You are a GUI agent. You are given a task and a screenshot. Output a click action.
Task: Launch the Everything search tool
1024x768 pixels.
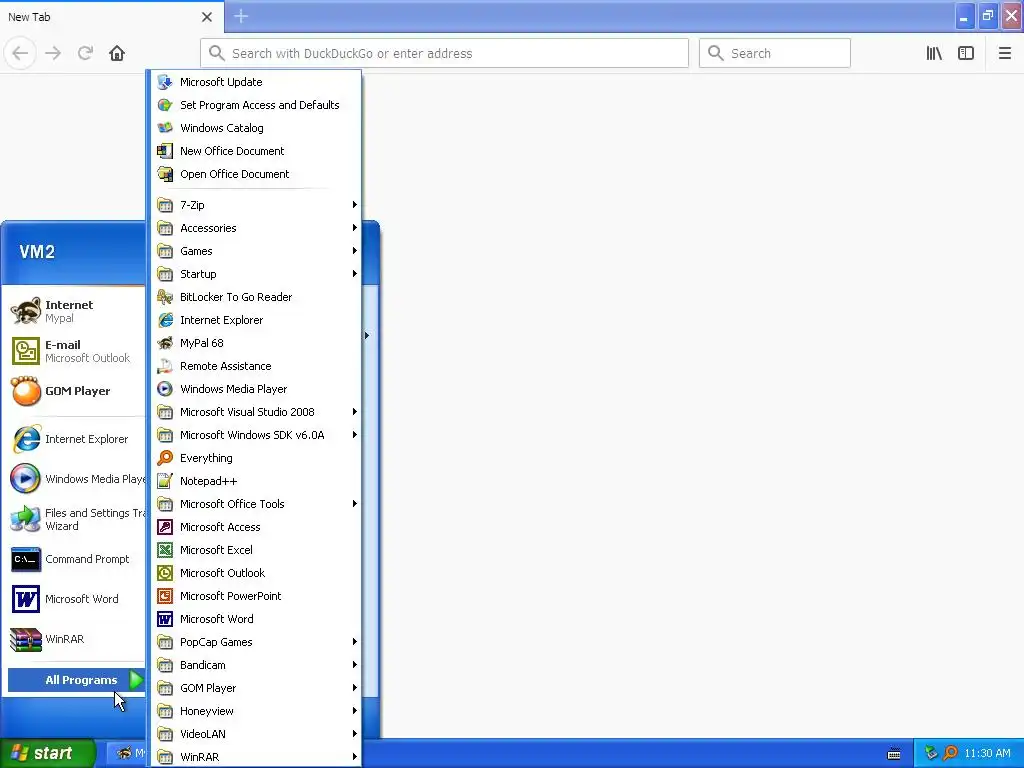tap(256, 458)
